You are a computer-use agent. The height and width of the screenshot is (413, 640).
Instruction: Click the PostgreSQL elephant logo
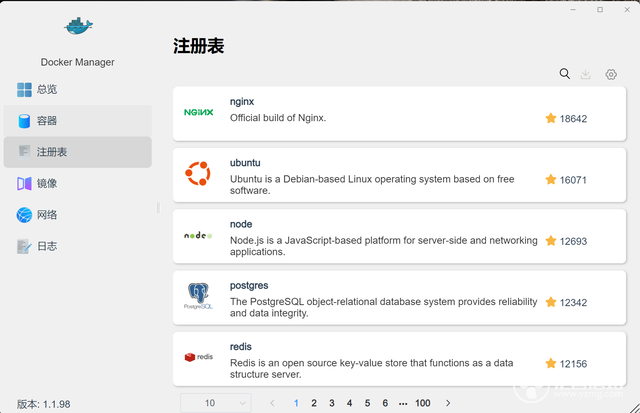(x=198, y=296)
